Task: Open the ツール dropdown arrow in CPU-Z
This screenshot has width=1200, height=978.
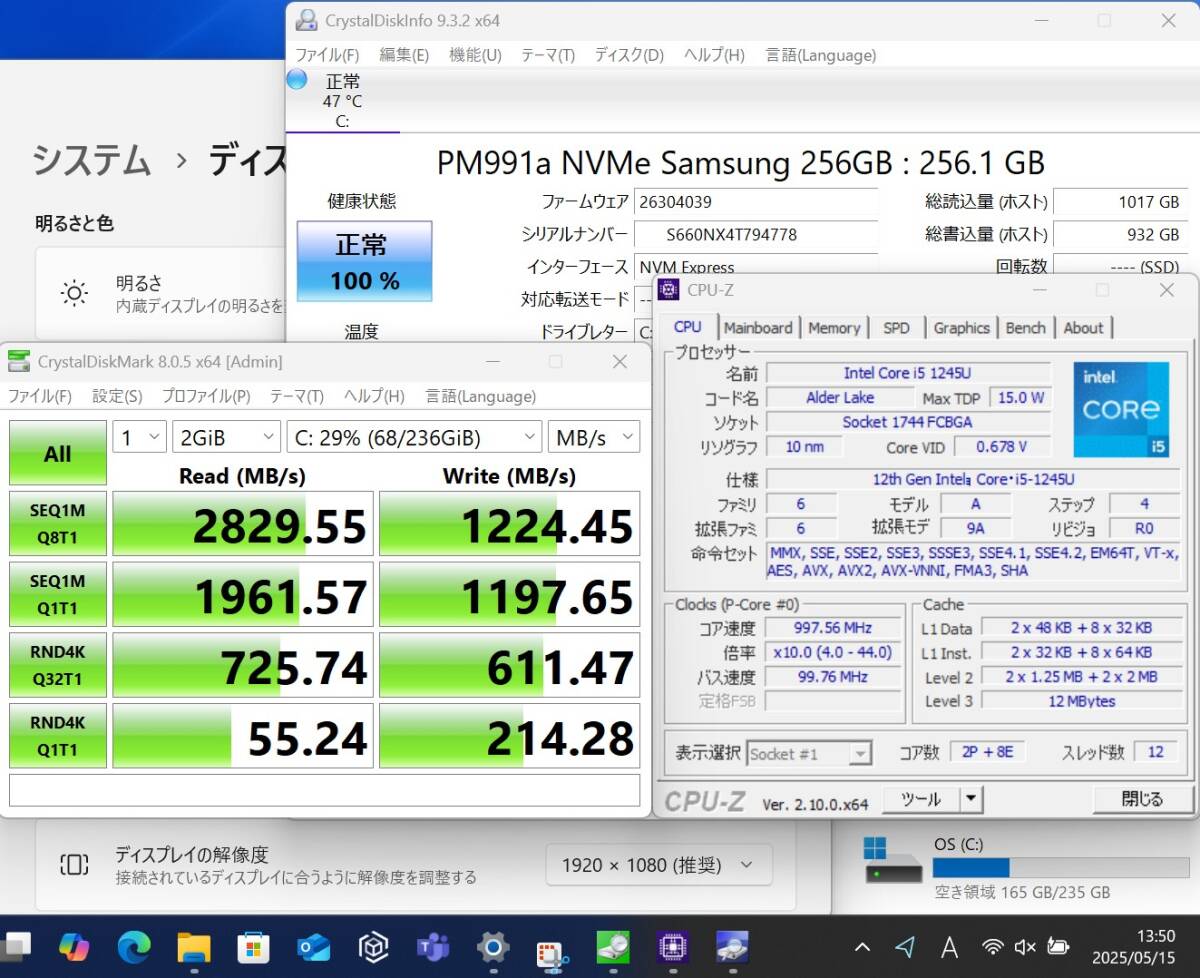Action: point(970,799)
